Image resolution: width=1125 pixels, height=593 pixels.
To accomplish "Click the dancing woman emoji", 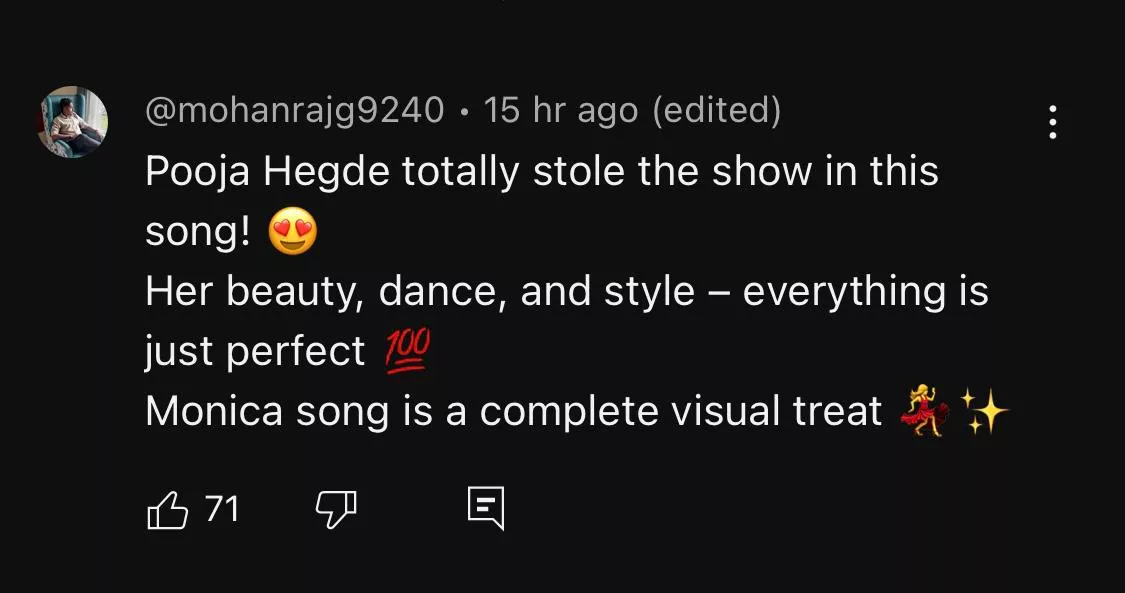I will coord(923,412).
